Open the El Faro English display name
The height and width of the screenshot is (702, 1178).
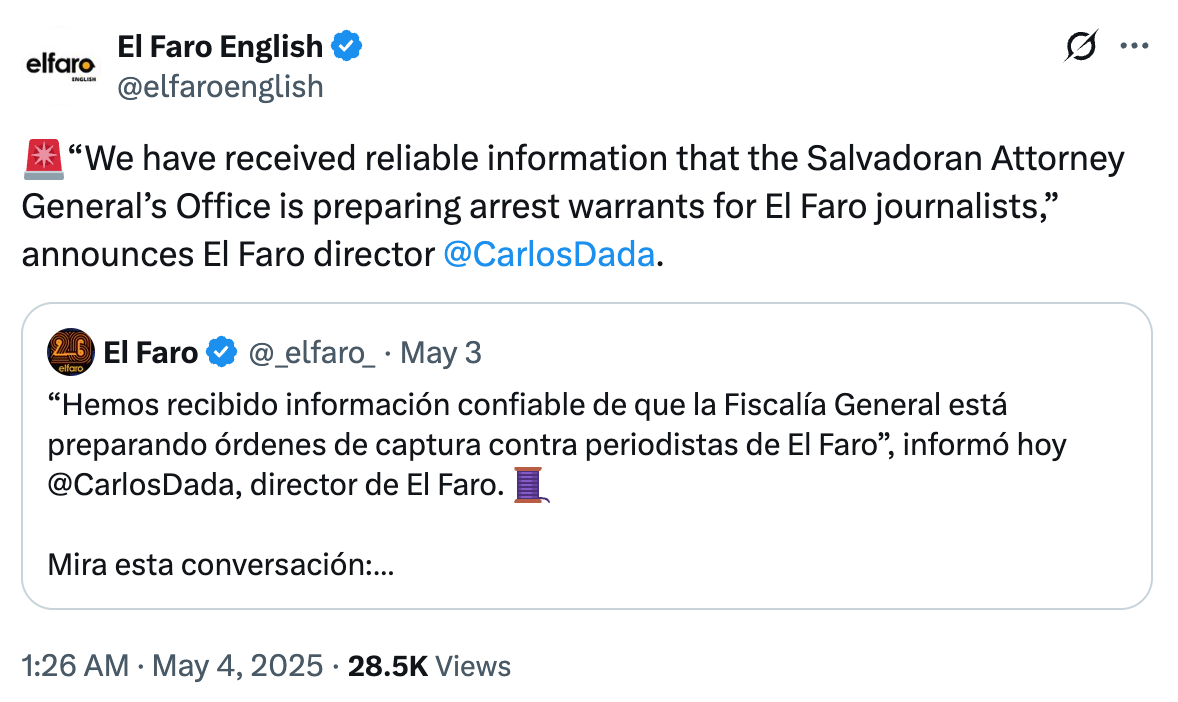[220, 46]
